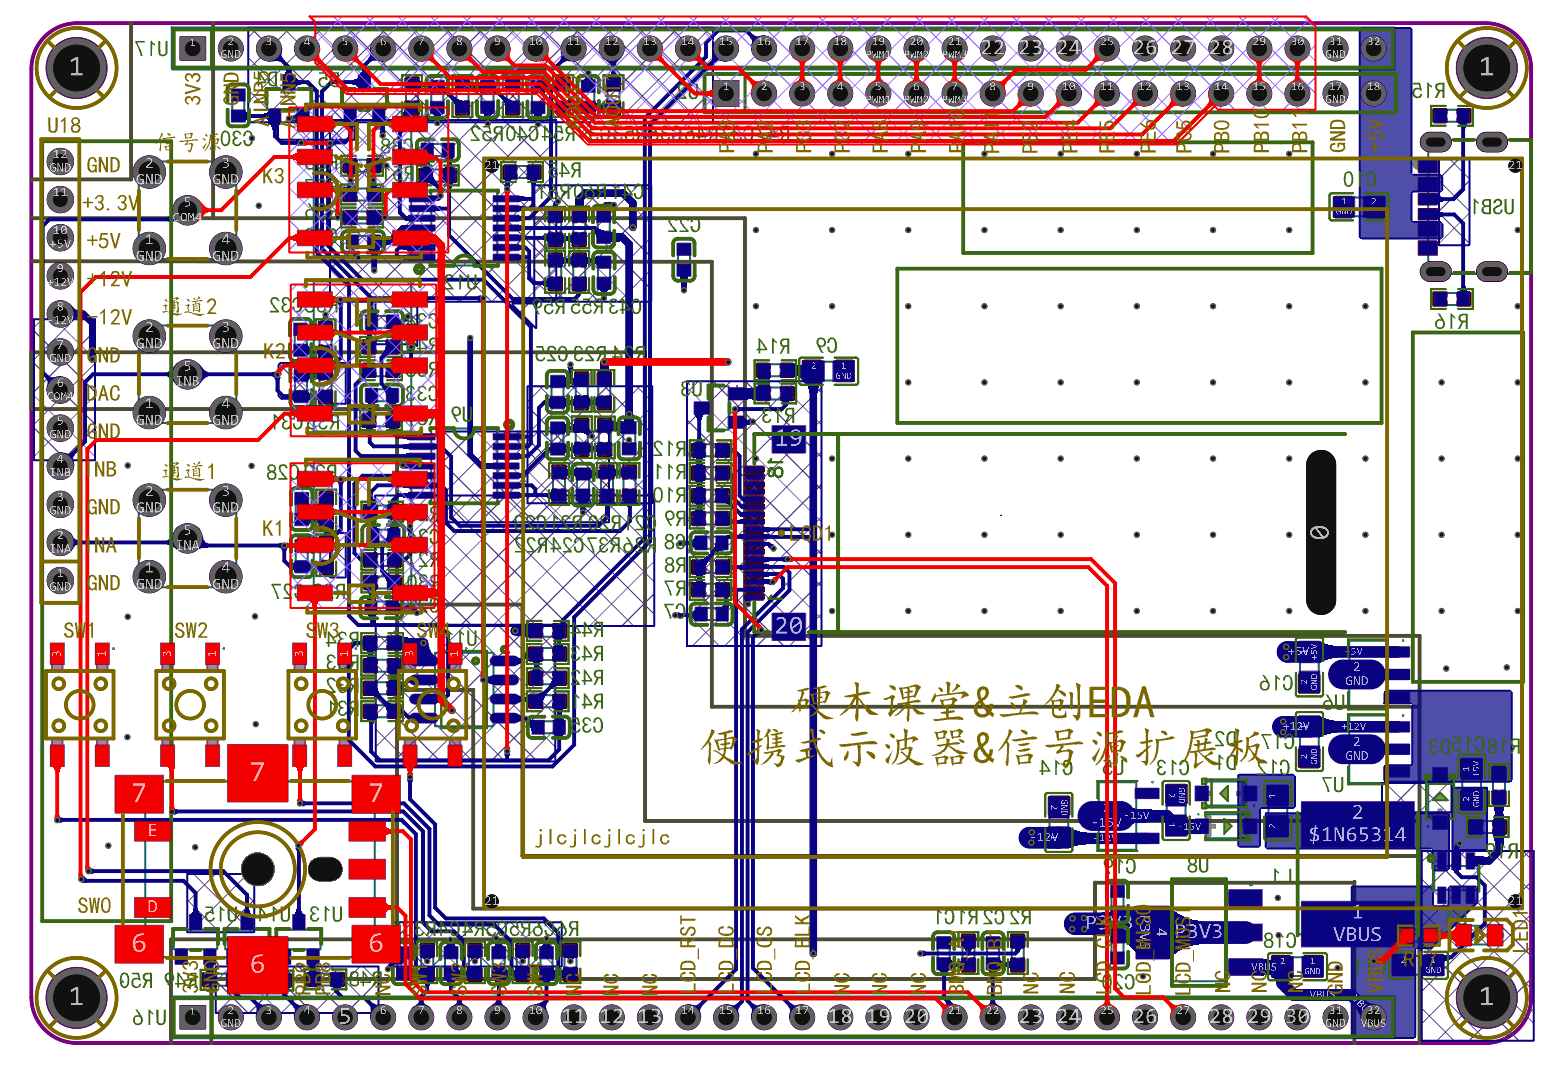Select the C16 capacitor label
This screenshot has width=1557, height=1066.
[1275, 683]
